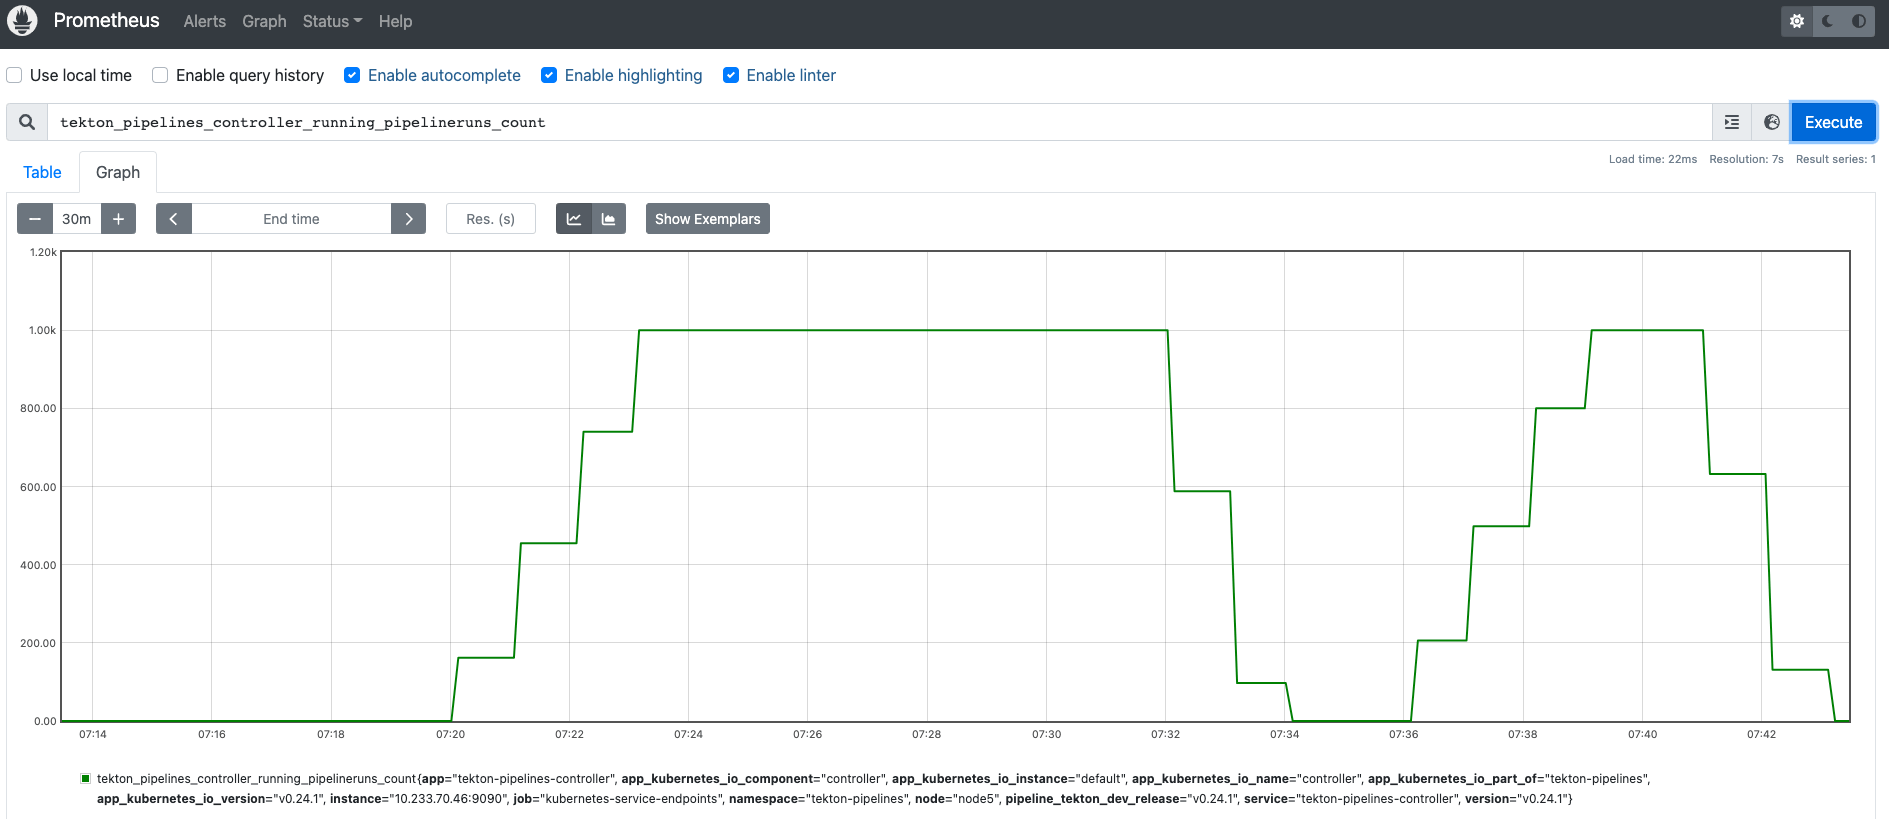Click the 1.00k y-axis label
Viewport: 1889px width, 819px height.
click(42, 330)
